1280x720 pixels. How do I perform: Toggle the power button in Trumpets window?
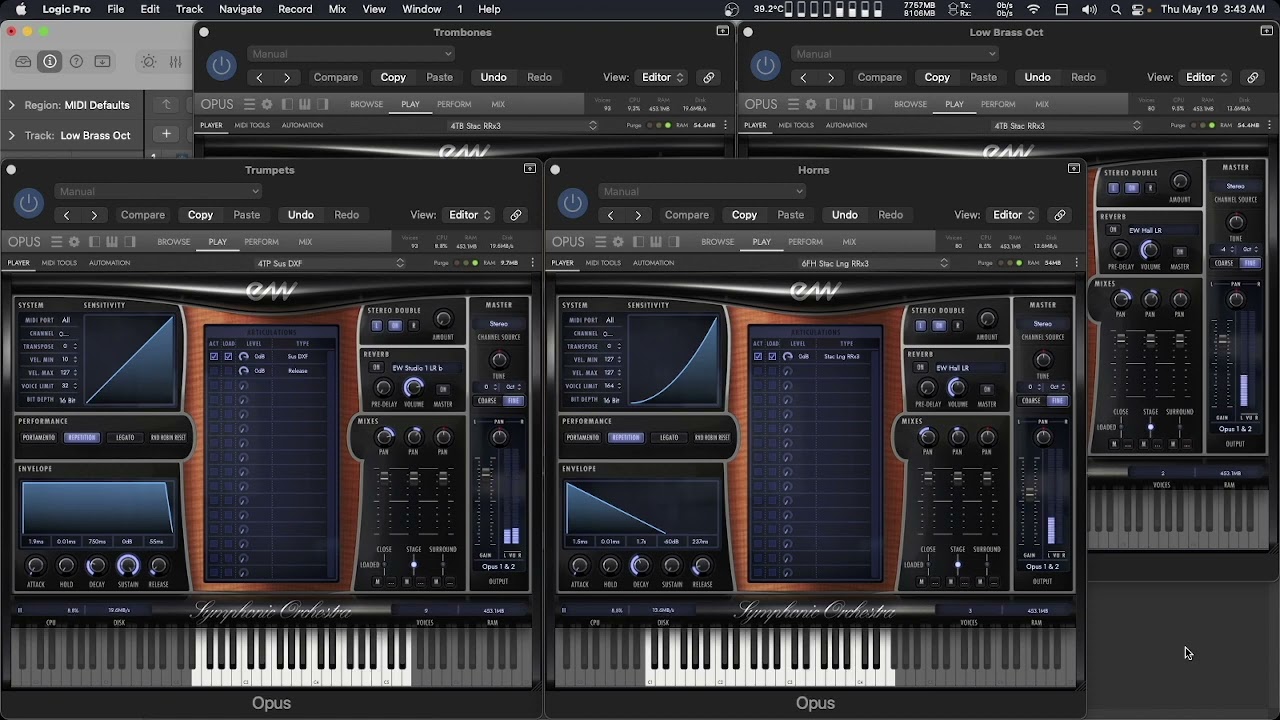tap(28, 204)
